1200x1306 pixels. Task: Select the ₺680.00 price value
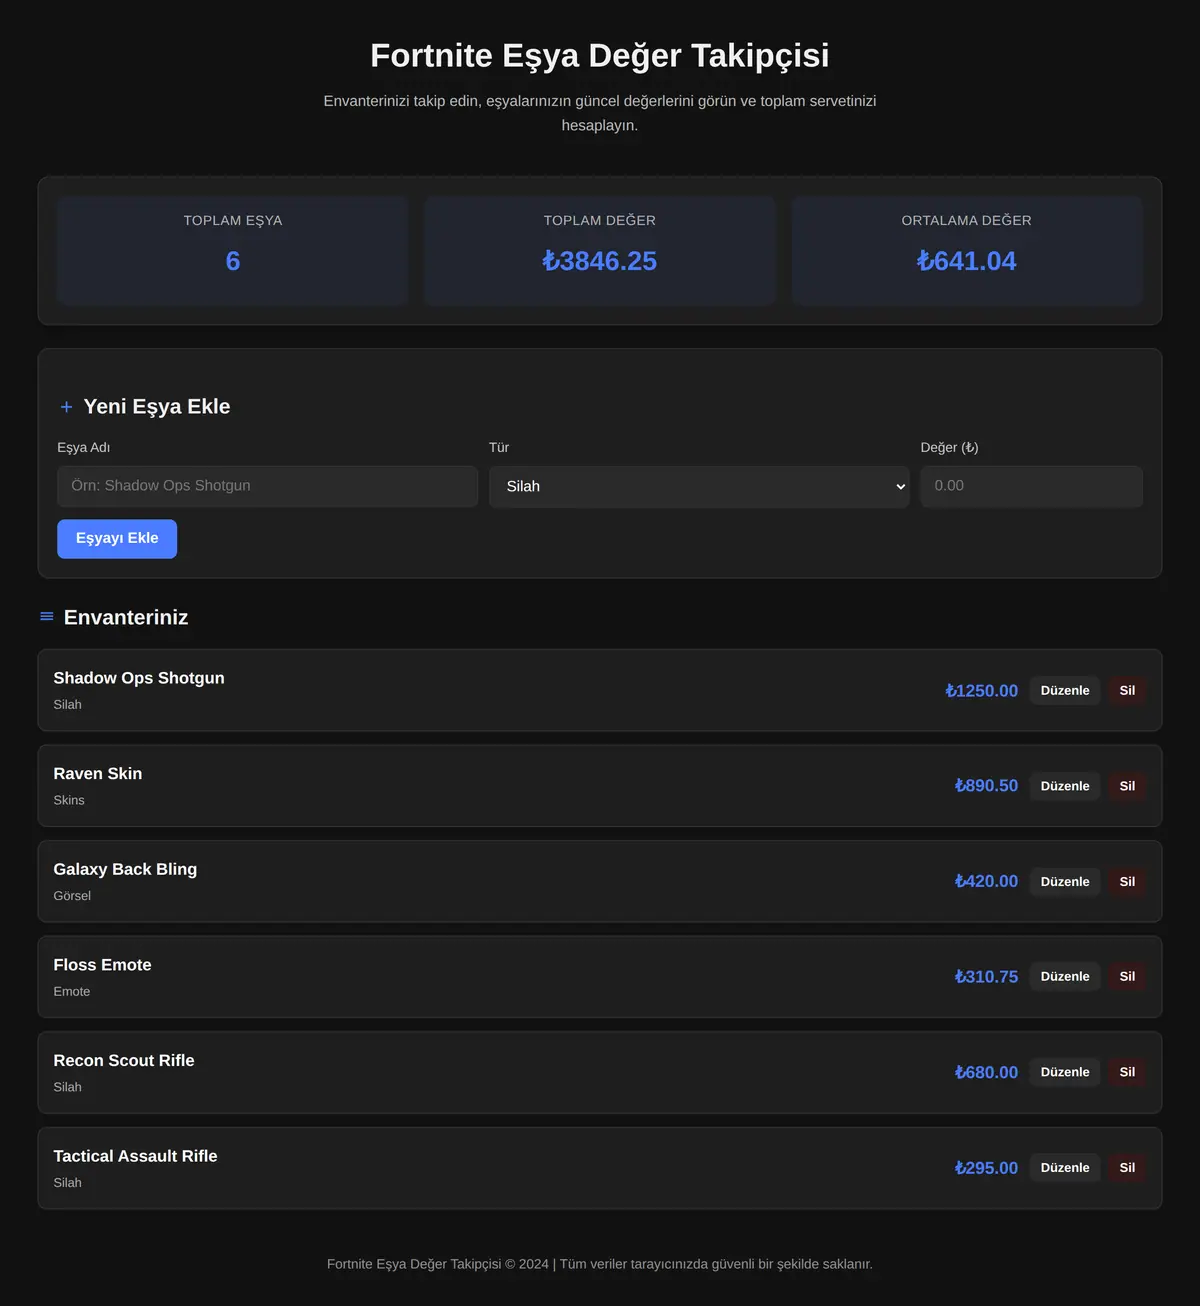click(986, 1073)
